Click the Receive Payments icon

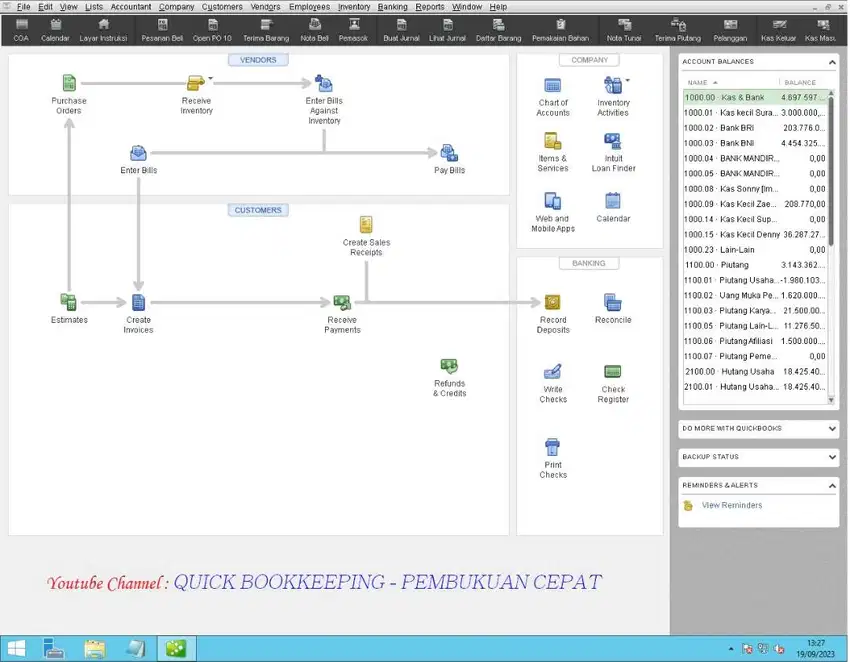[x=342, y=303]
